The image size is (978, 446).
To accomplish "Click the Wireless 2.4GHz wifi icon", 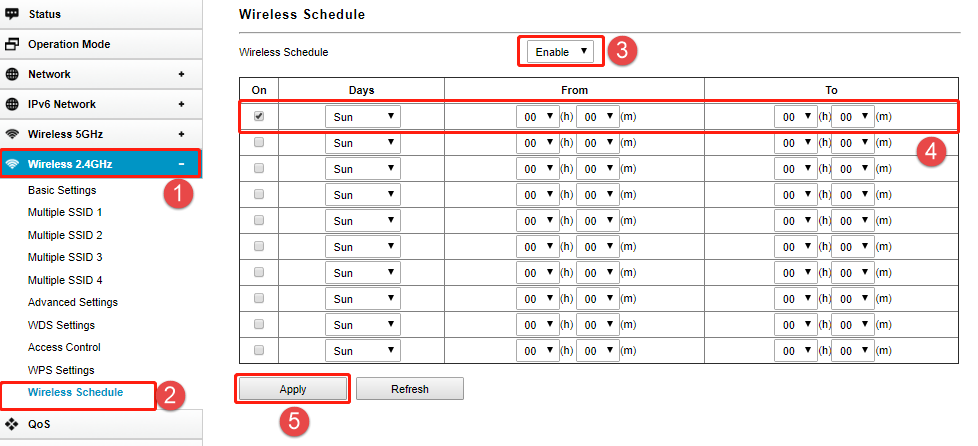I will click(12, 165).
